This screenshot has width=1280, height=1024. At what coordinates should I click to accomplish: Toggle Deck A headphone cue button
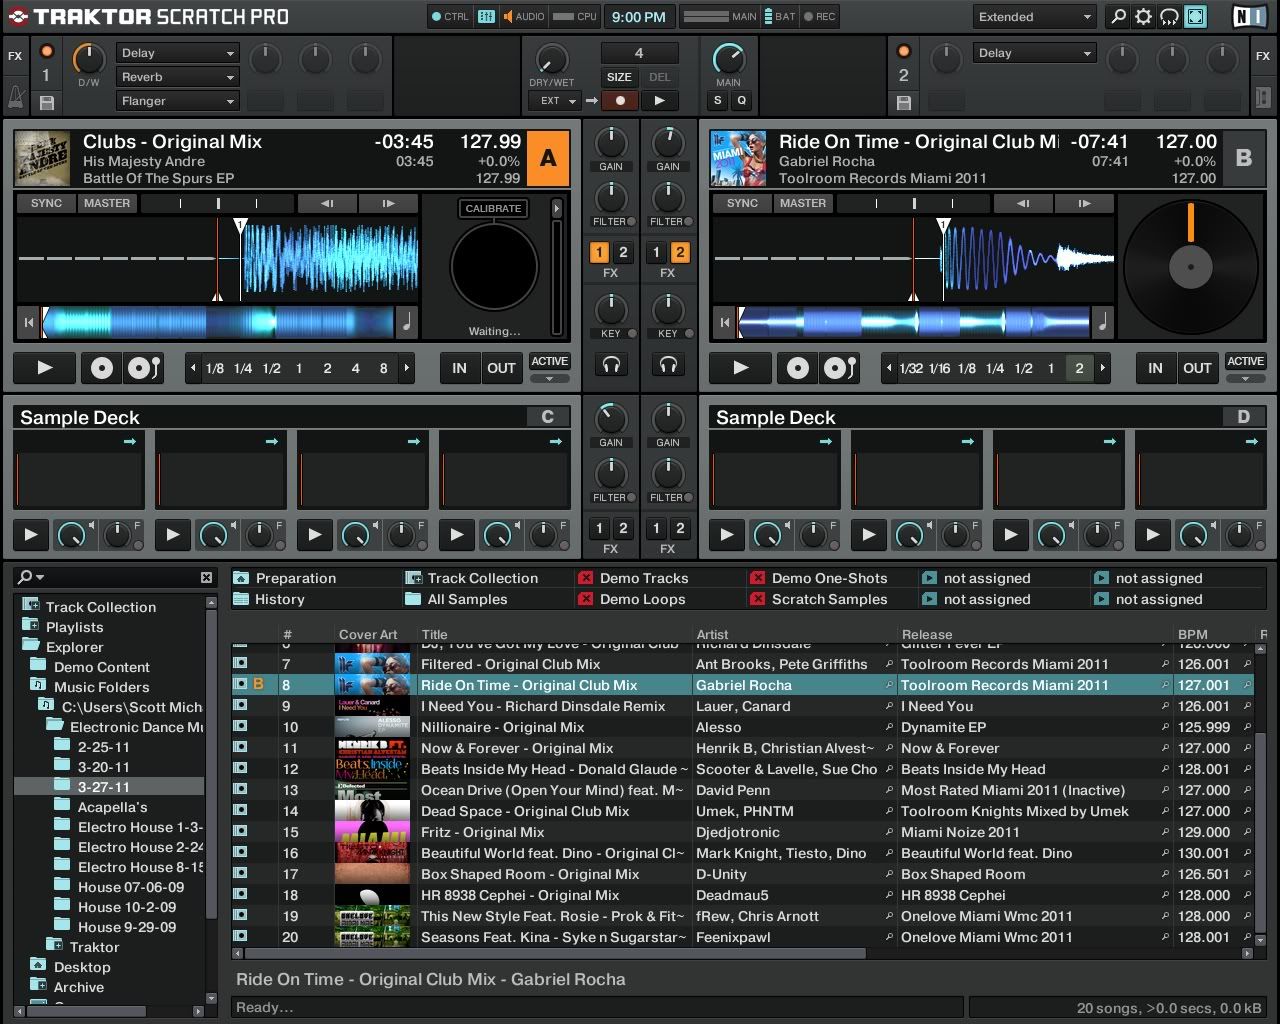click(611, 365)
